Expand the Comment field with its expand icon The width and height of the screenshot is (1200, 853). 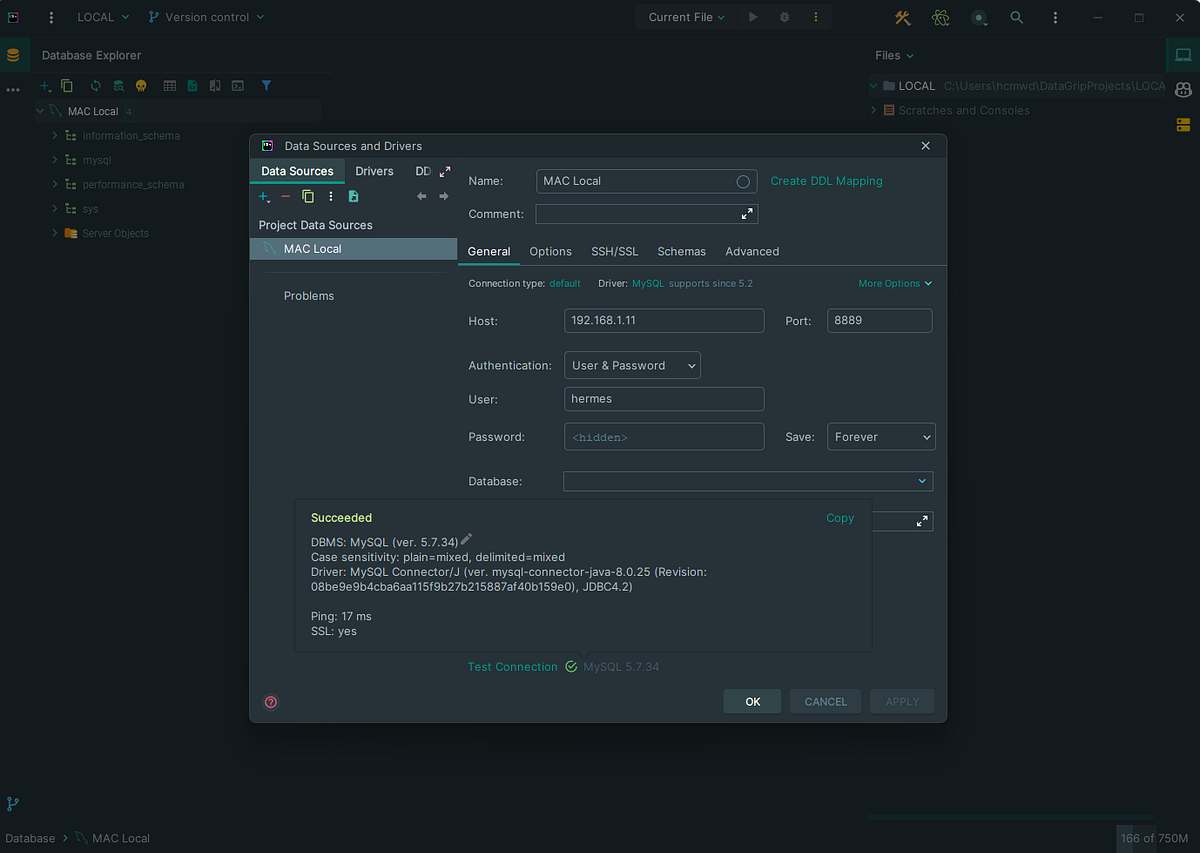pos(747,214)
